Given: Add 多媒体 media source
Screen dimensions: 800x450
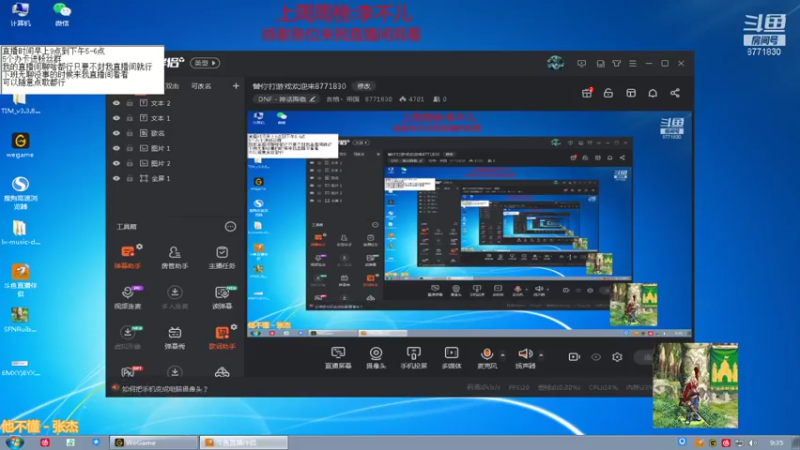Looking at the screenshot, I should click(x=452, y=357).
